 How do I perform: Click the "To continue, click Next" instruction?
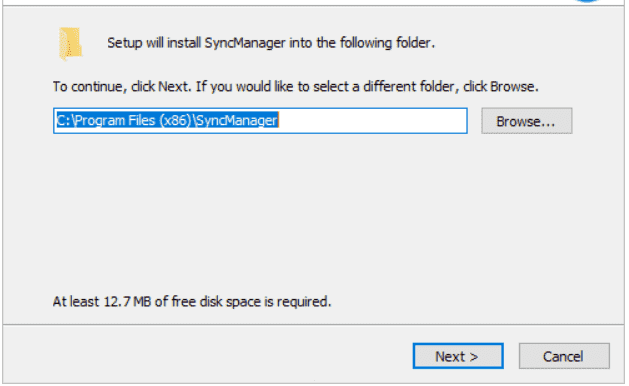[295, 87]
